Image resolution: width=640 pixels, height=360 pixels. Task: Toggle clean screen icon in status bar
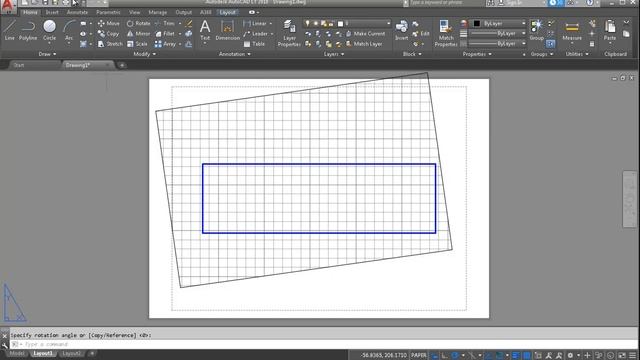click(622, 356)
